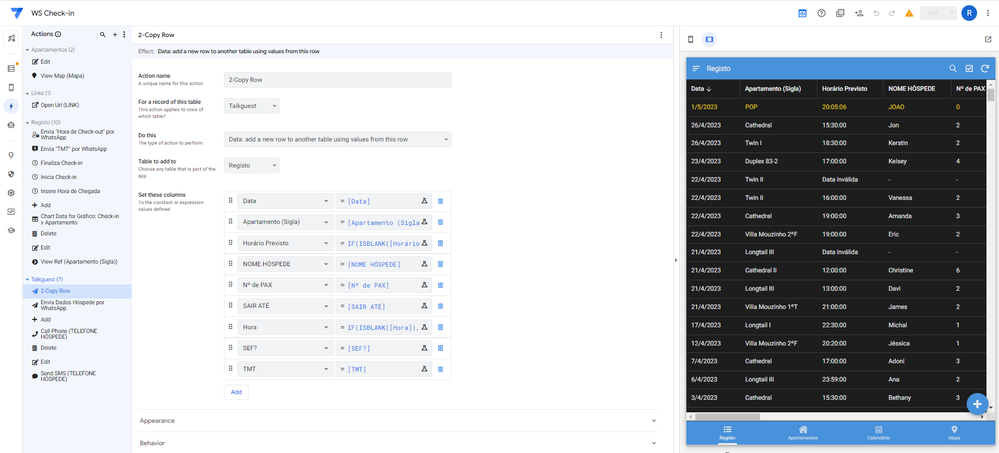999x453 pixels.
Task: Open expression flask for SEF? column
Action: point(424,349)
